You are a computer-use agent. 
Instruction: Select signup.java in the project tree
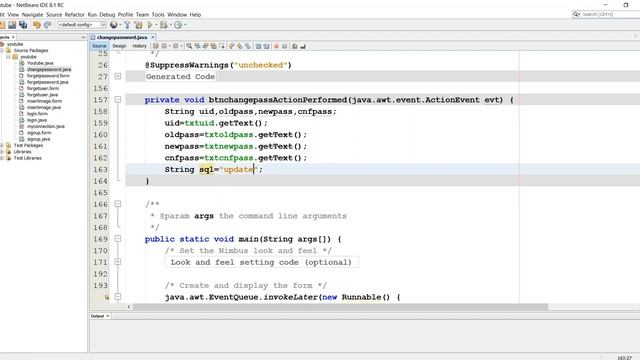[x=39, y=139]
